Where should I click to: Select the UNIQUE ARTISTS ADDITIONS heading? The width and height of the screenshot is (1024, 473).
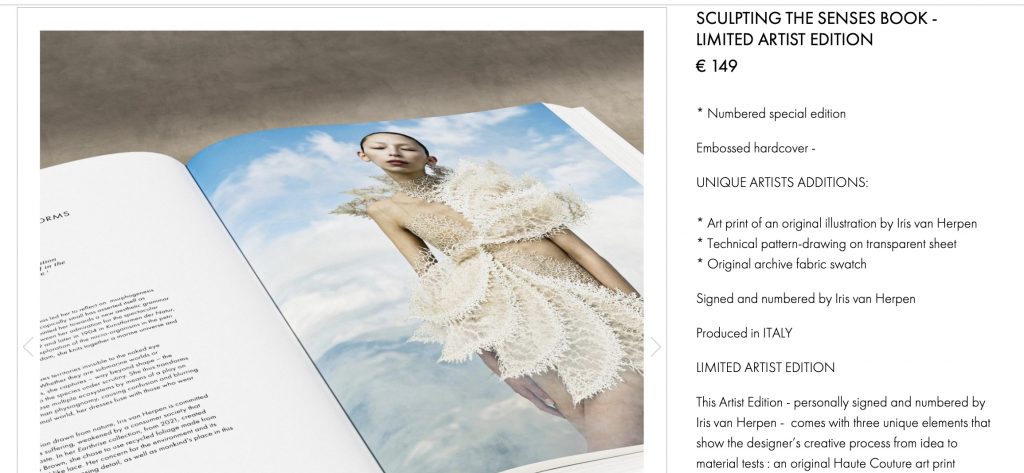coord(782,182)
